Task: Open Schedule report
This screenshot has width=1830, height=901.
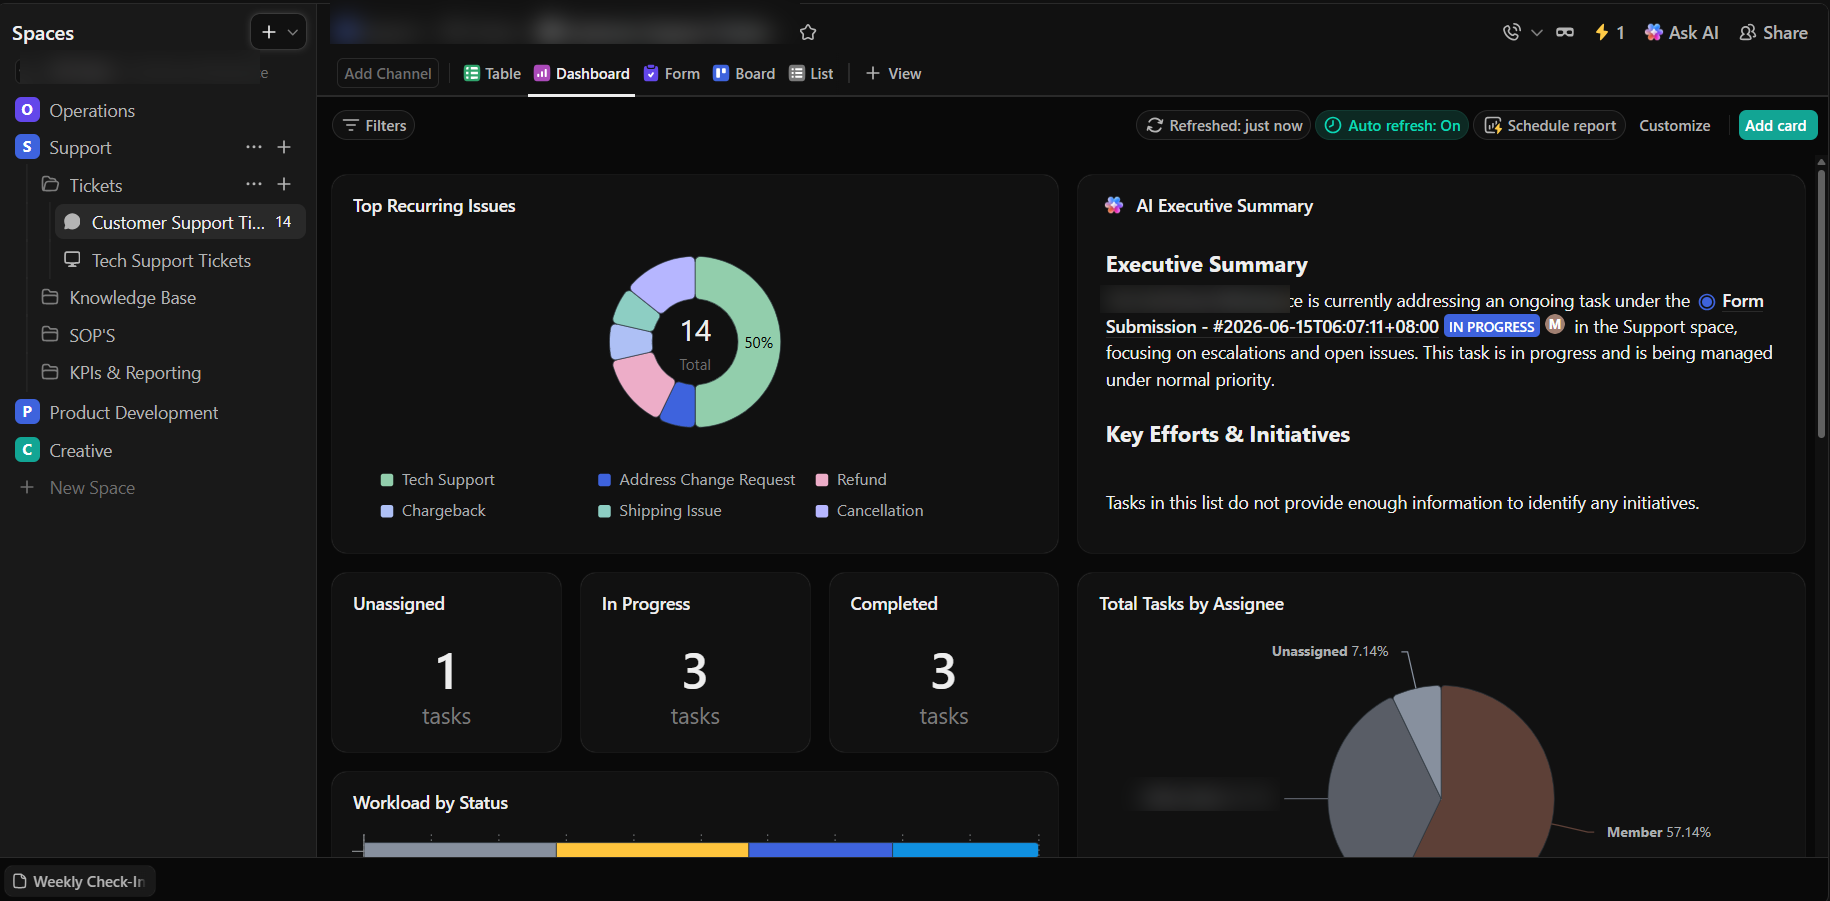Action: coord(1549,125)
